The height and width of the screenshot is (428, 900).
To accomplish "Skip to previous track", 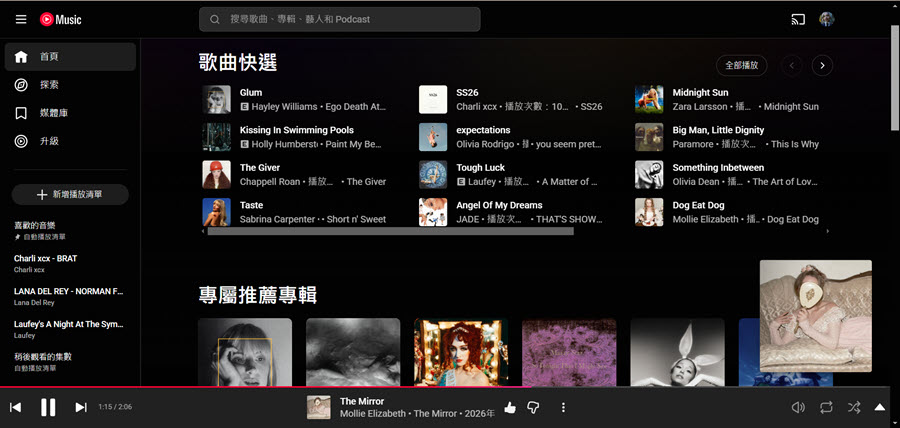I will point(16,407).
